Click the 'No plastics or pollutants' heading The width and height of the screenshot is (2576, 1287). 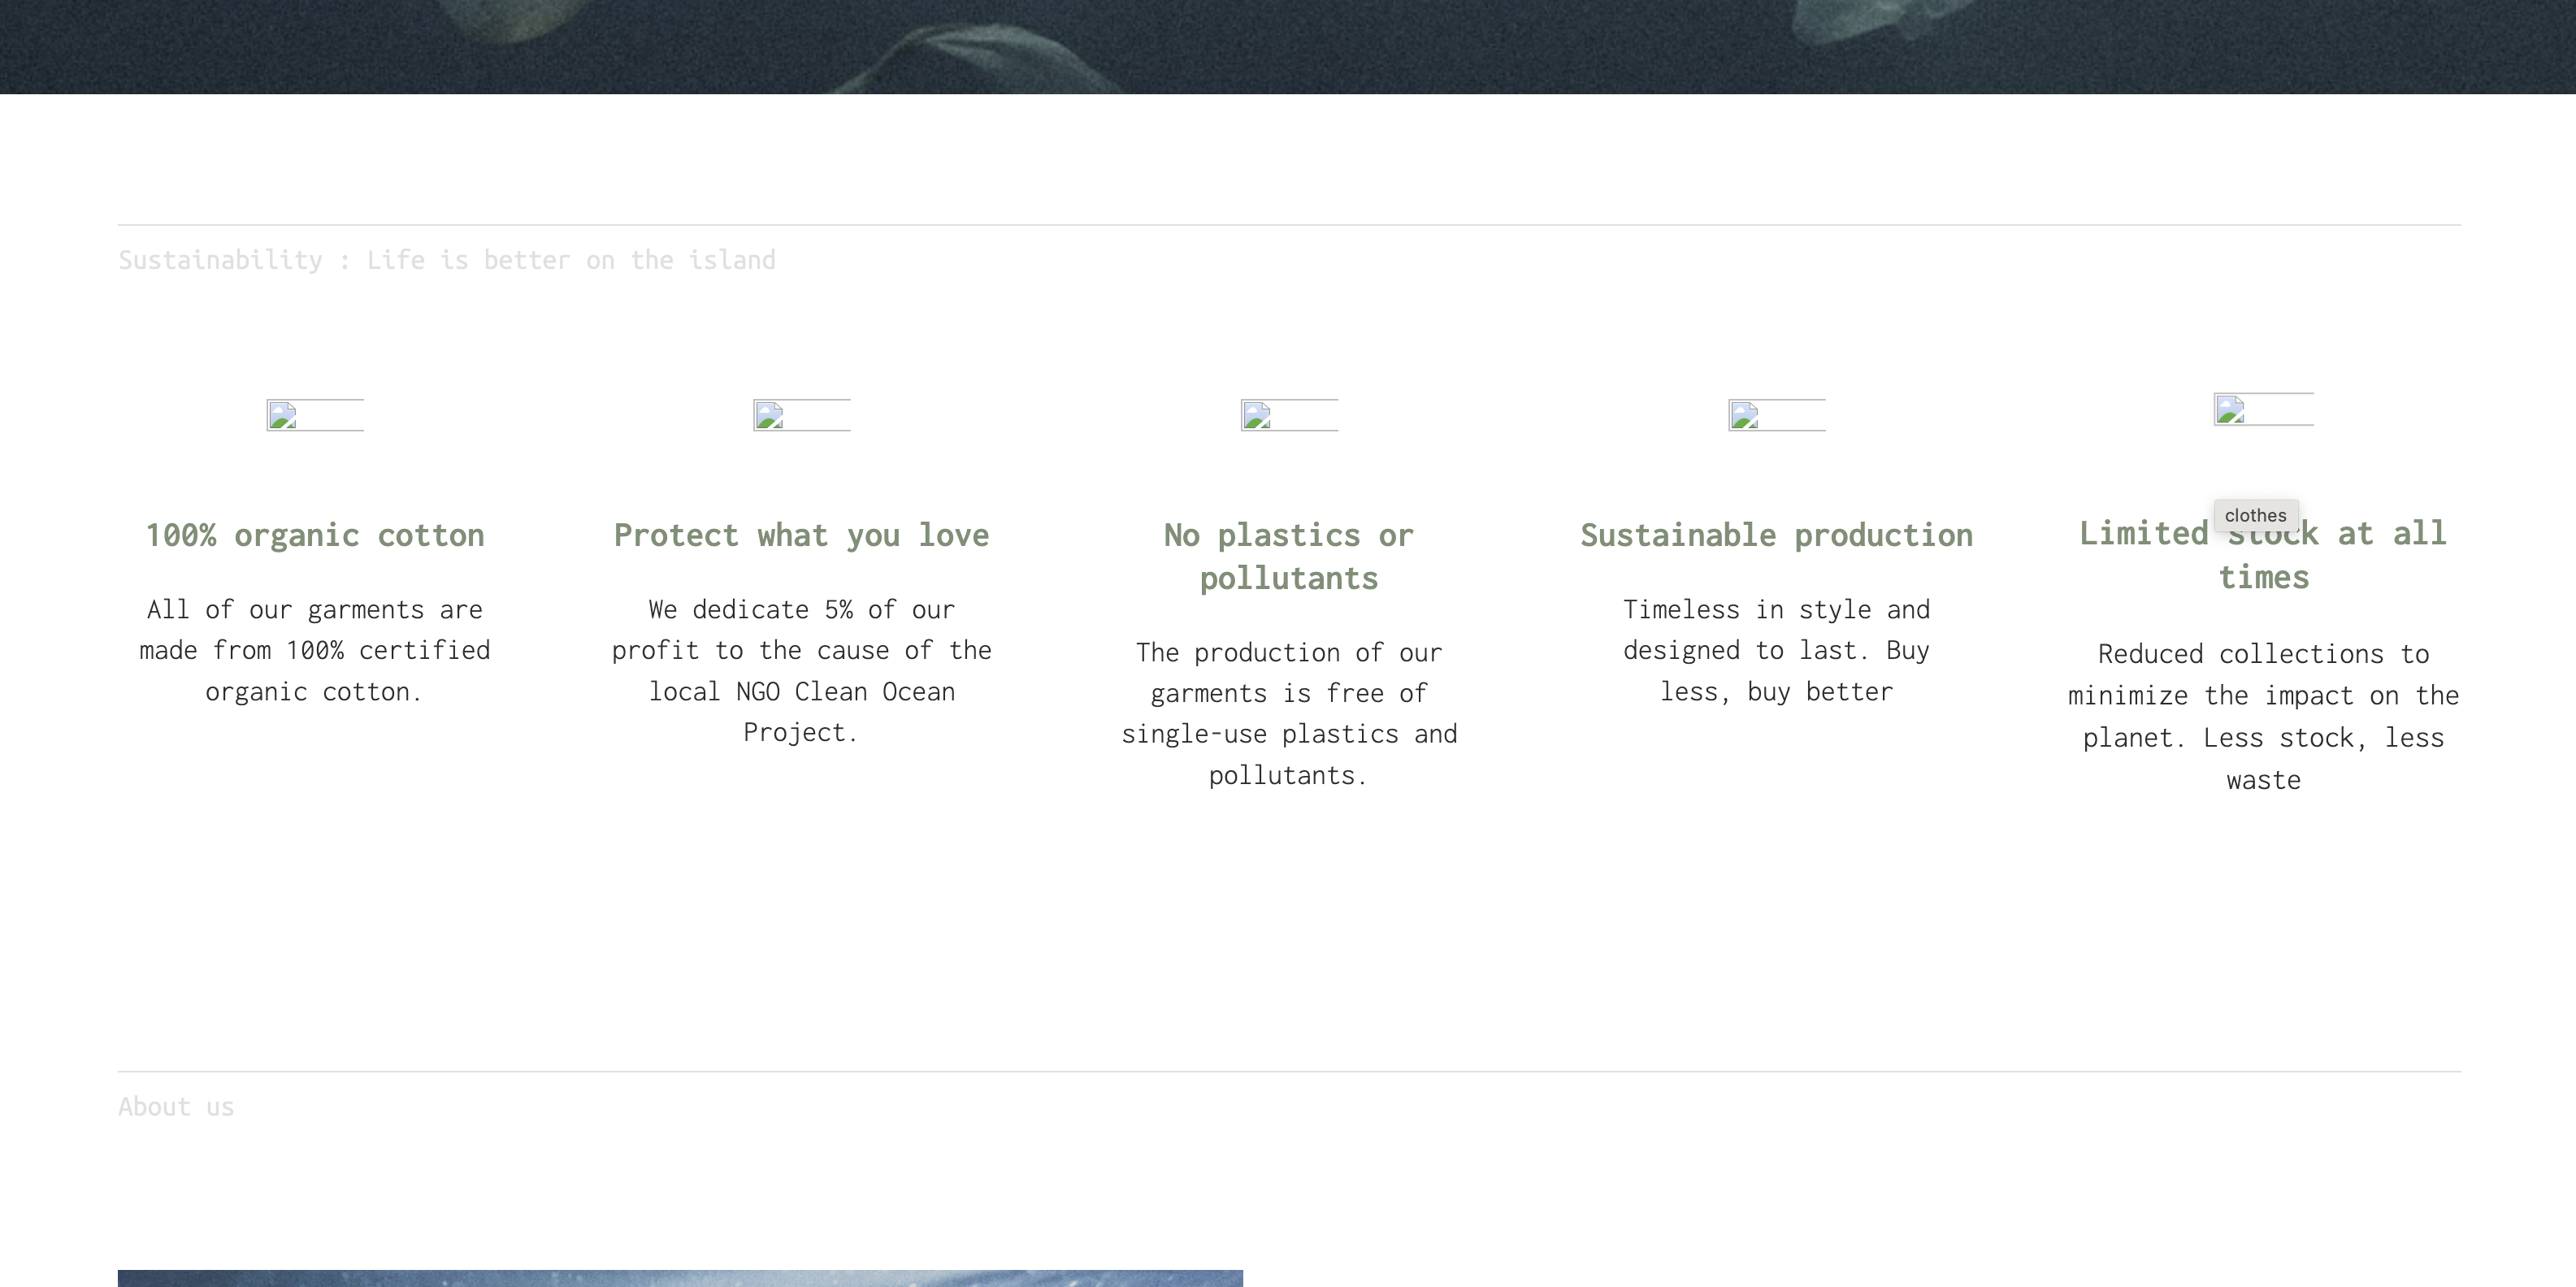point(1288,556)
